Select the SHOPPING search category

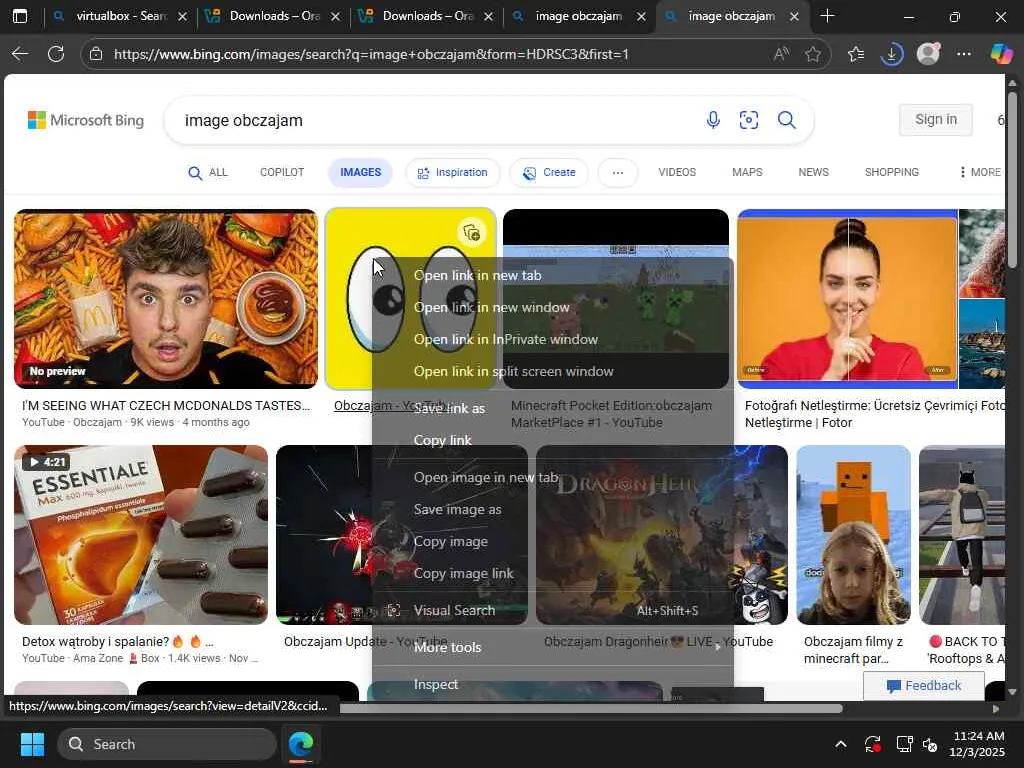point(891,172)
